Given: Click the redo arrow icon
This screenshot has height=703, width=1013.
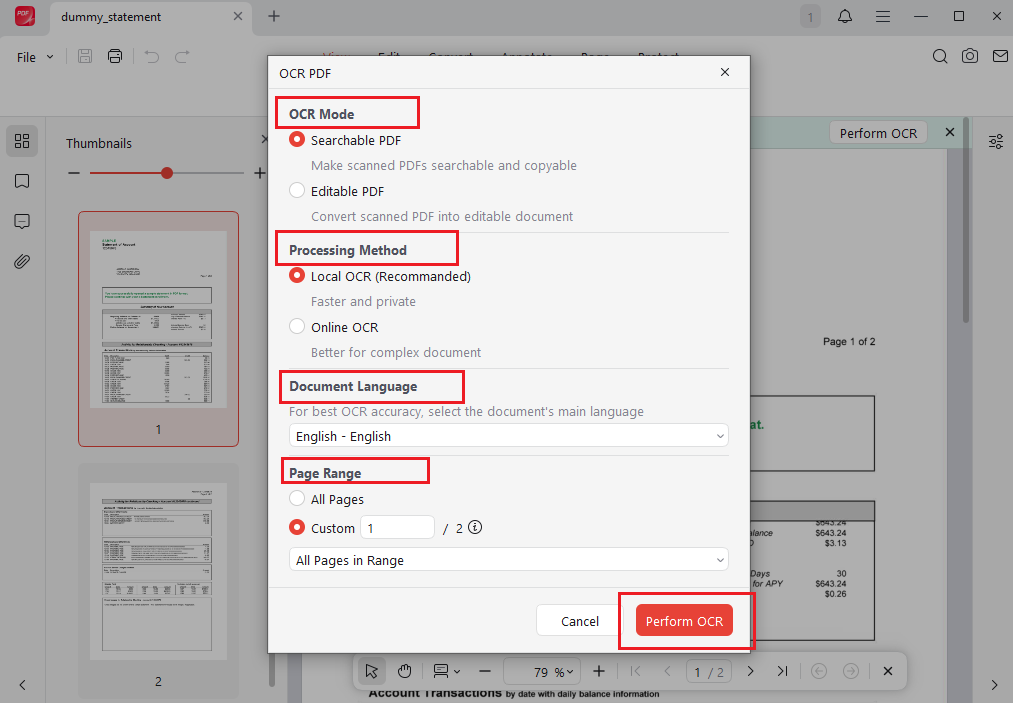Looking at the screenshot, I should (x=182, y=57).
